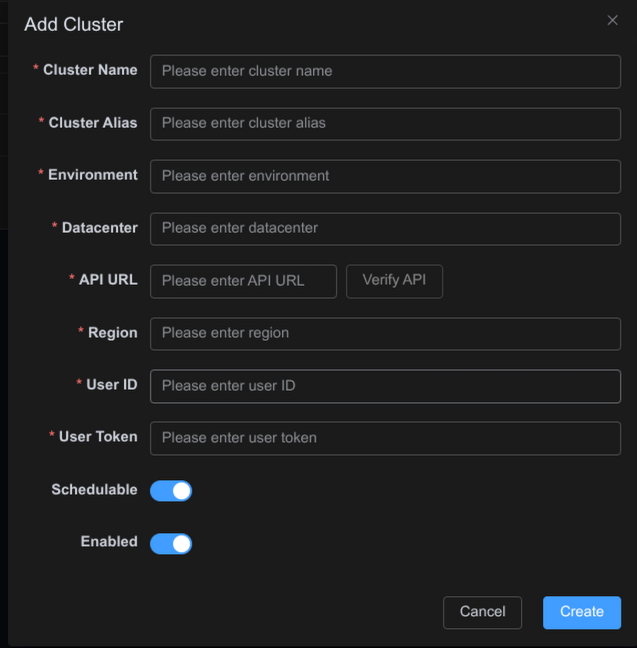This screenshot has width=637, height=648.
Task: Turn off the Enabled toggle
Action: tap(171, 543)
